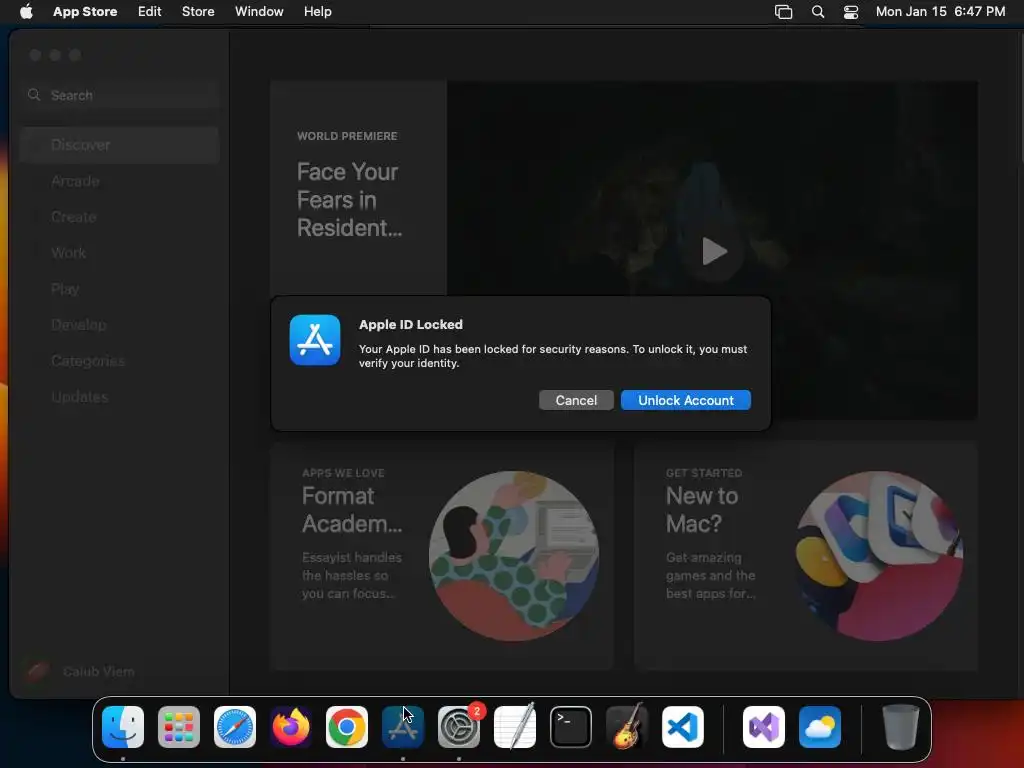Click the window's yellow minimize button
1024x768 pixels.
[x=56, y=55]
